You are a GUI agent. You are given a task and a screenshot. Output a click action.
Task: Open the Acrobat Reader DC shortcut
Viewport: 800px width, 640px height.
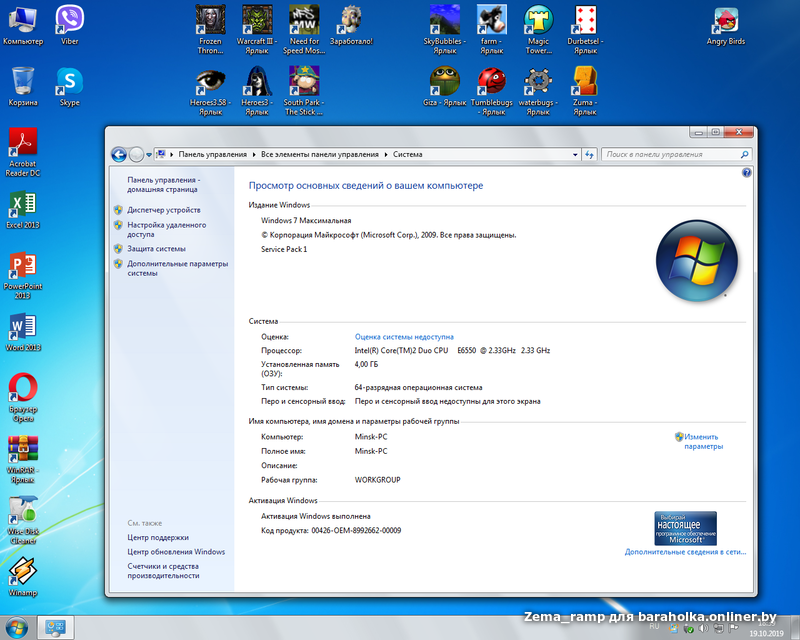point(23,152)
